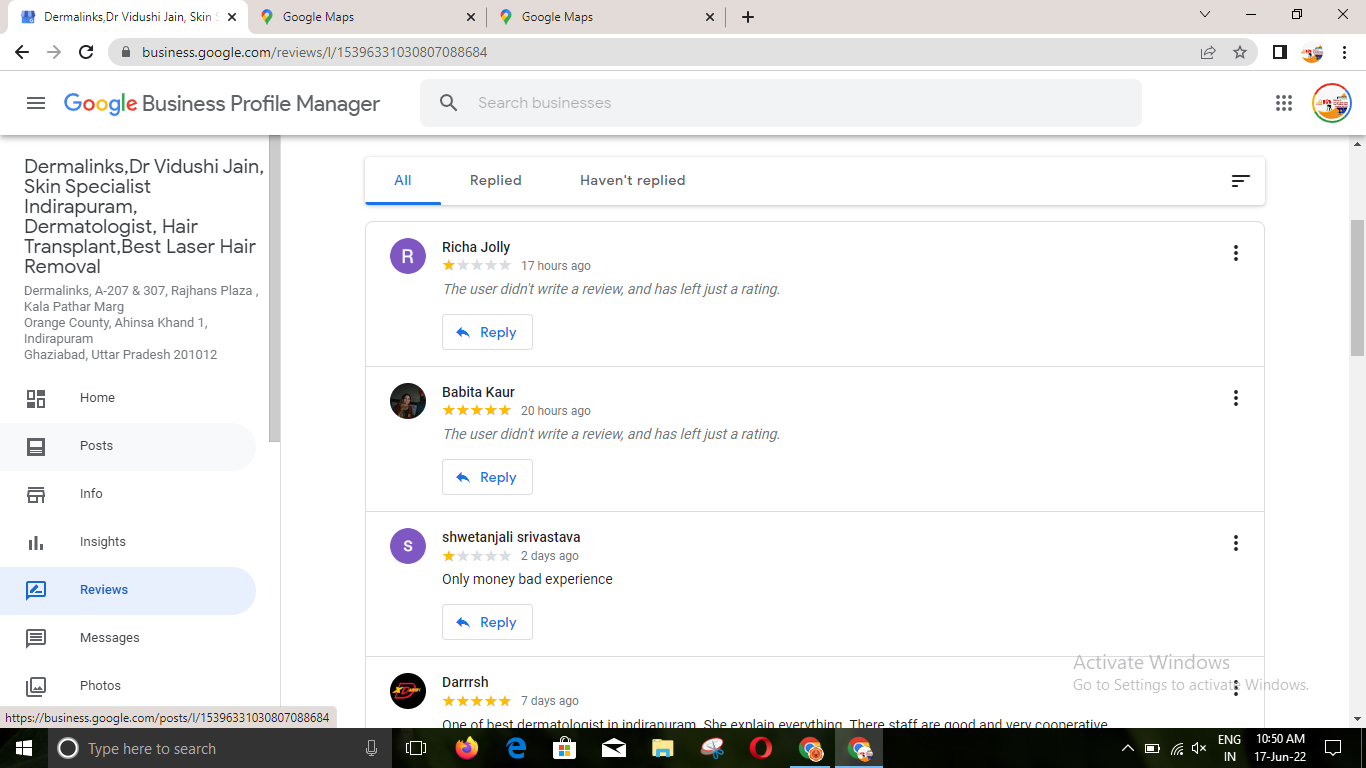Click reviewer name Darrrsh
1366x768 pixels.
tap(465, 682)
